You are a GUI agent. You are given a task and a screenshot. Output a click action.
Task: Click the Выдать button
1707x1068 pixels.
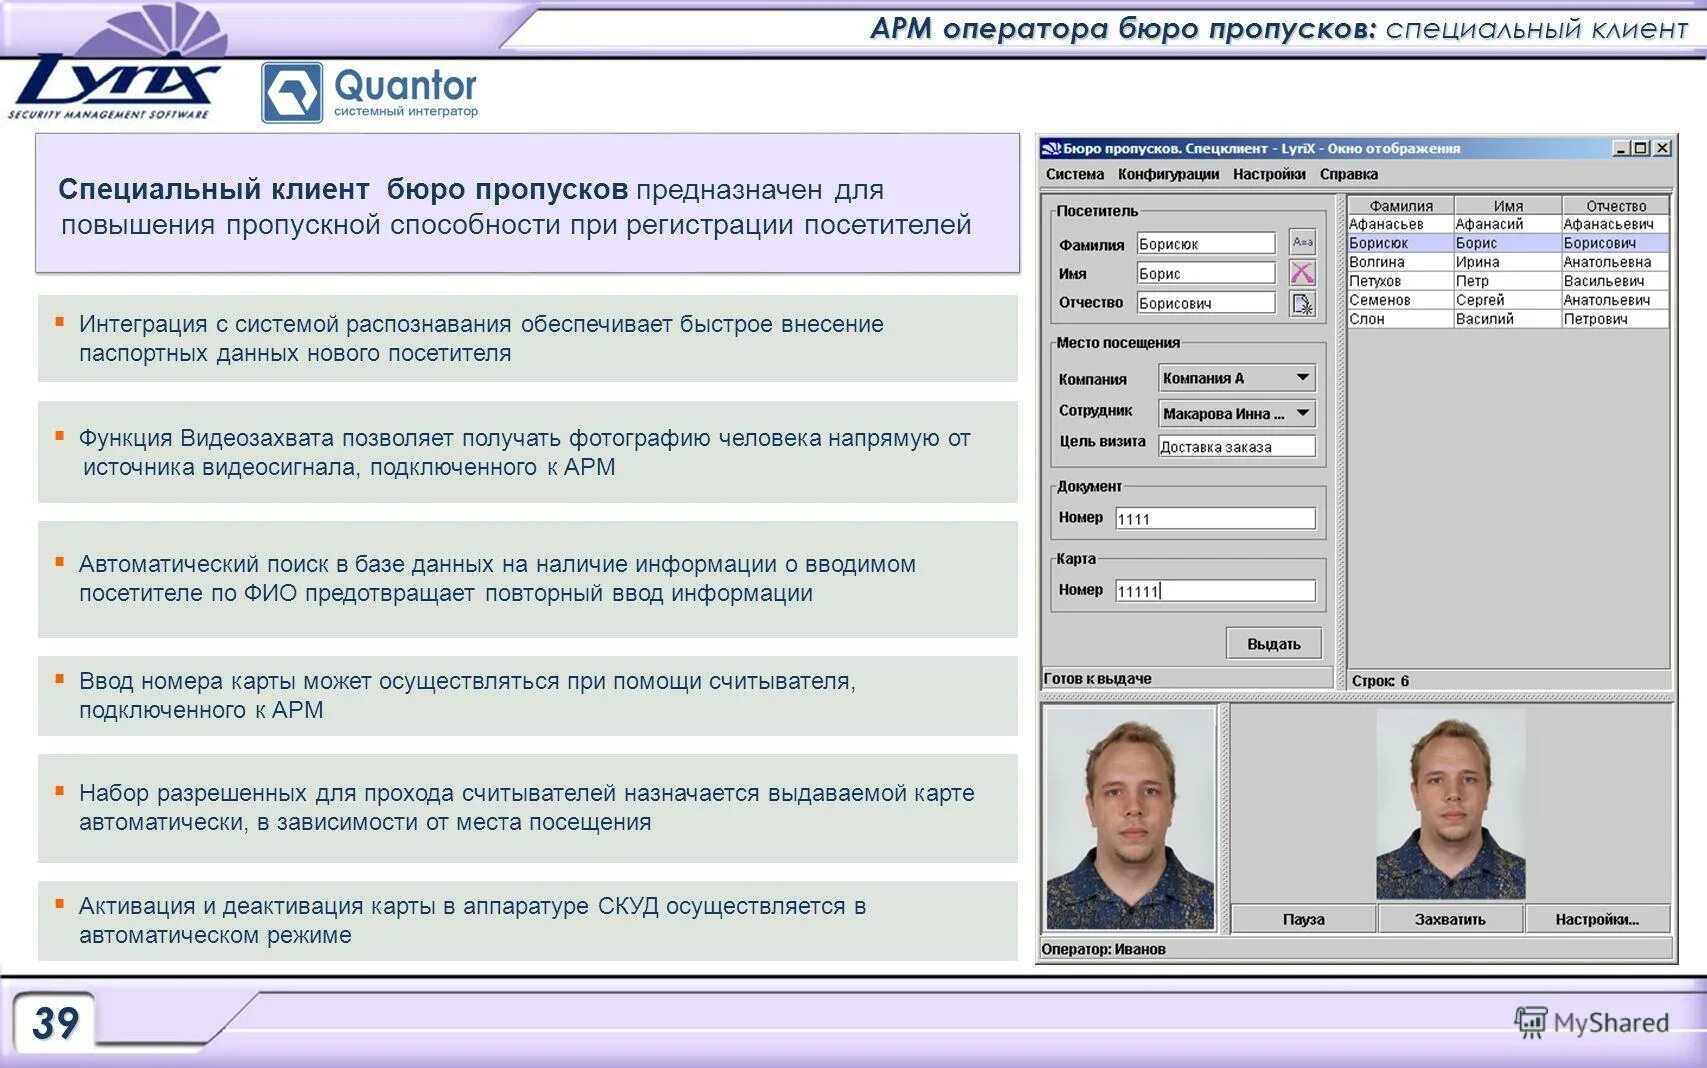(1273, 644)
